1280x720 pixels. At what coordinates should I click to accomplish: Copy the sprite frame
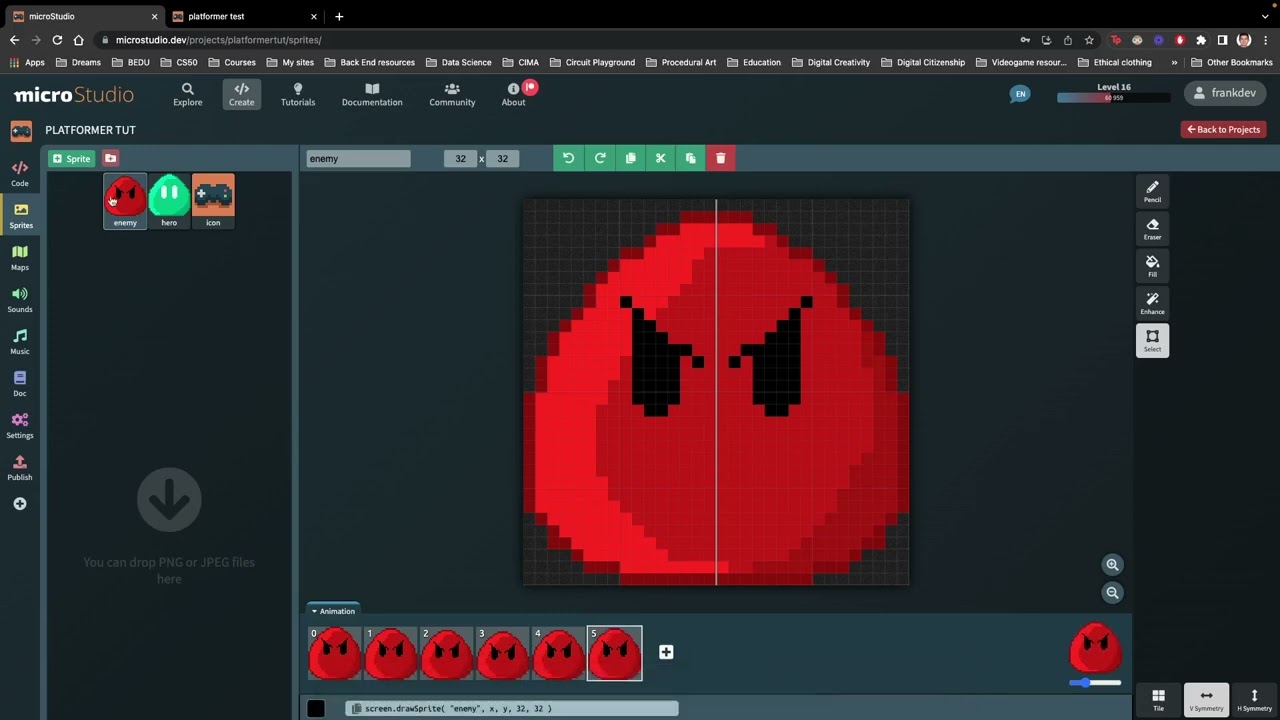click(x=630, y=158)
